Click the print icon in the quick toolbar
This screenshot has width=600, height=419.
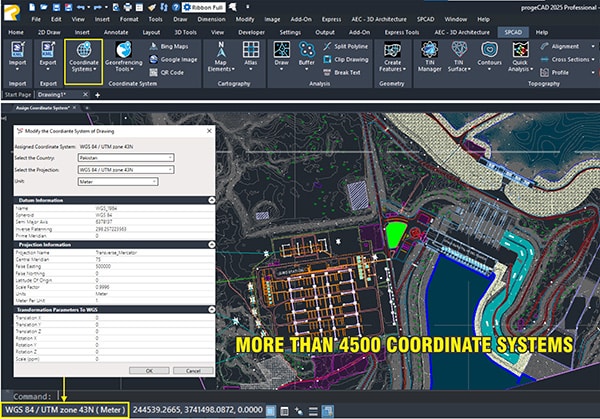[128, 7]
